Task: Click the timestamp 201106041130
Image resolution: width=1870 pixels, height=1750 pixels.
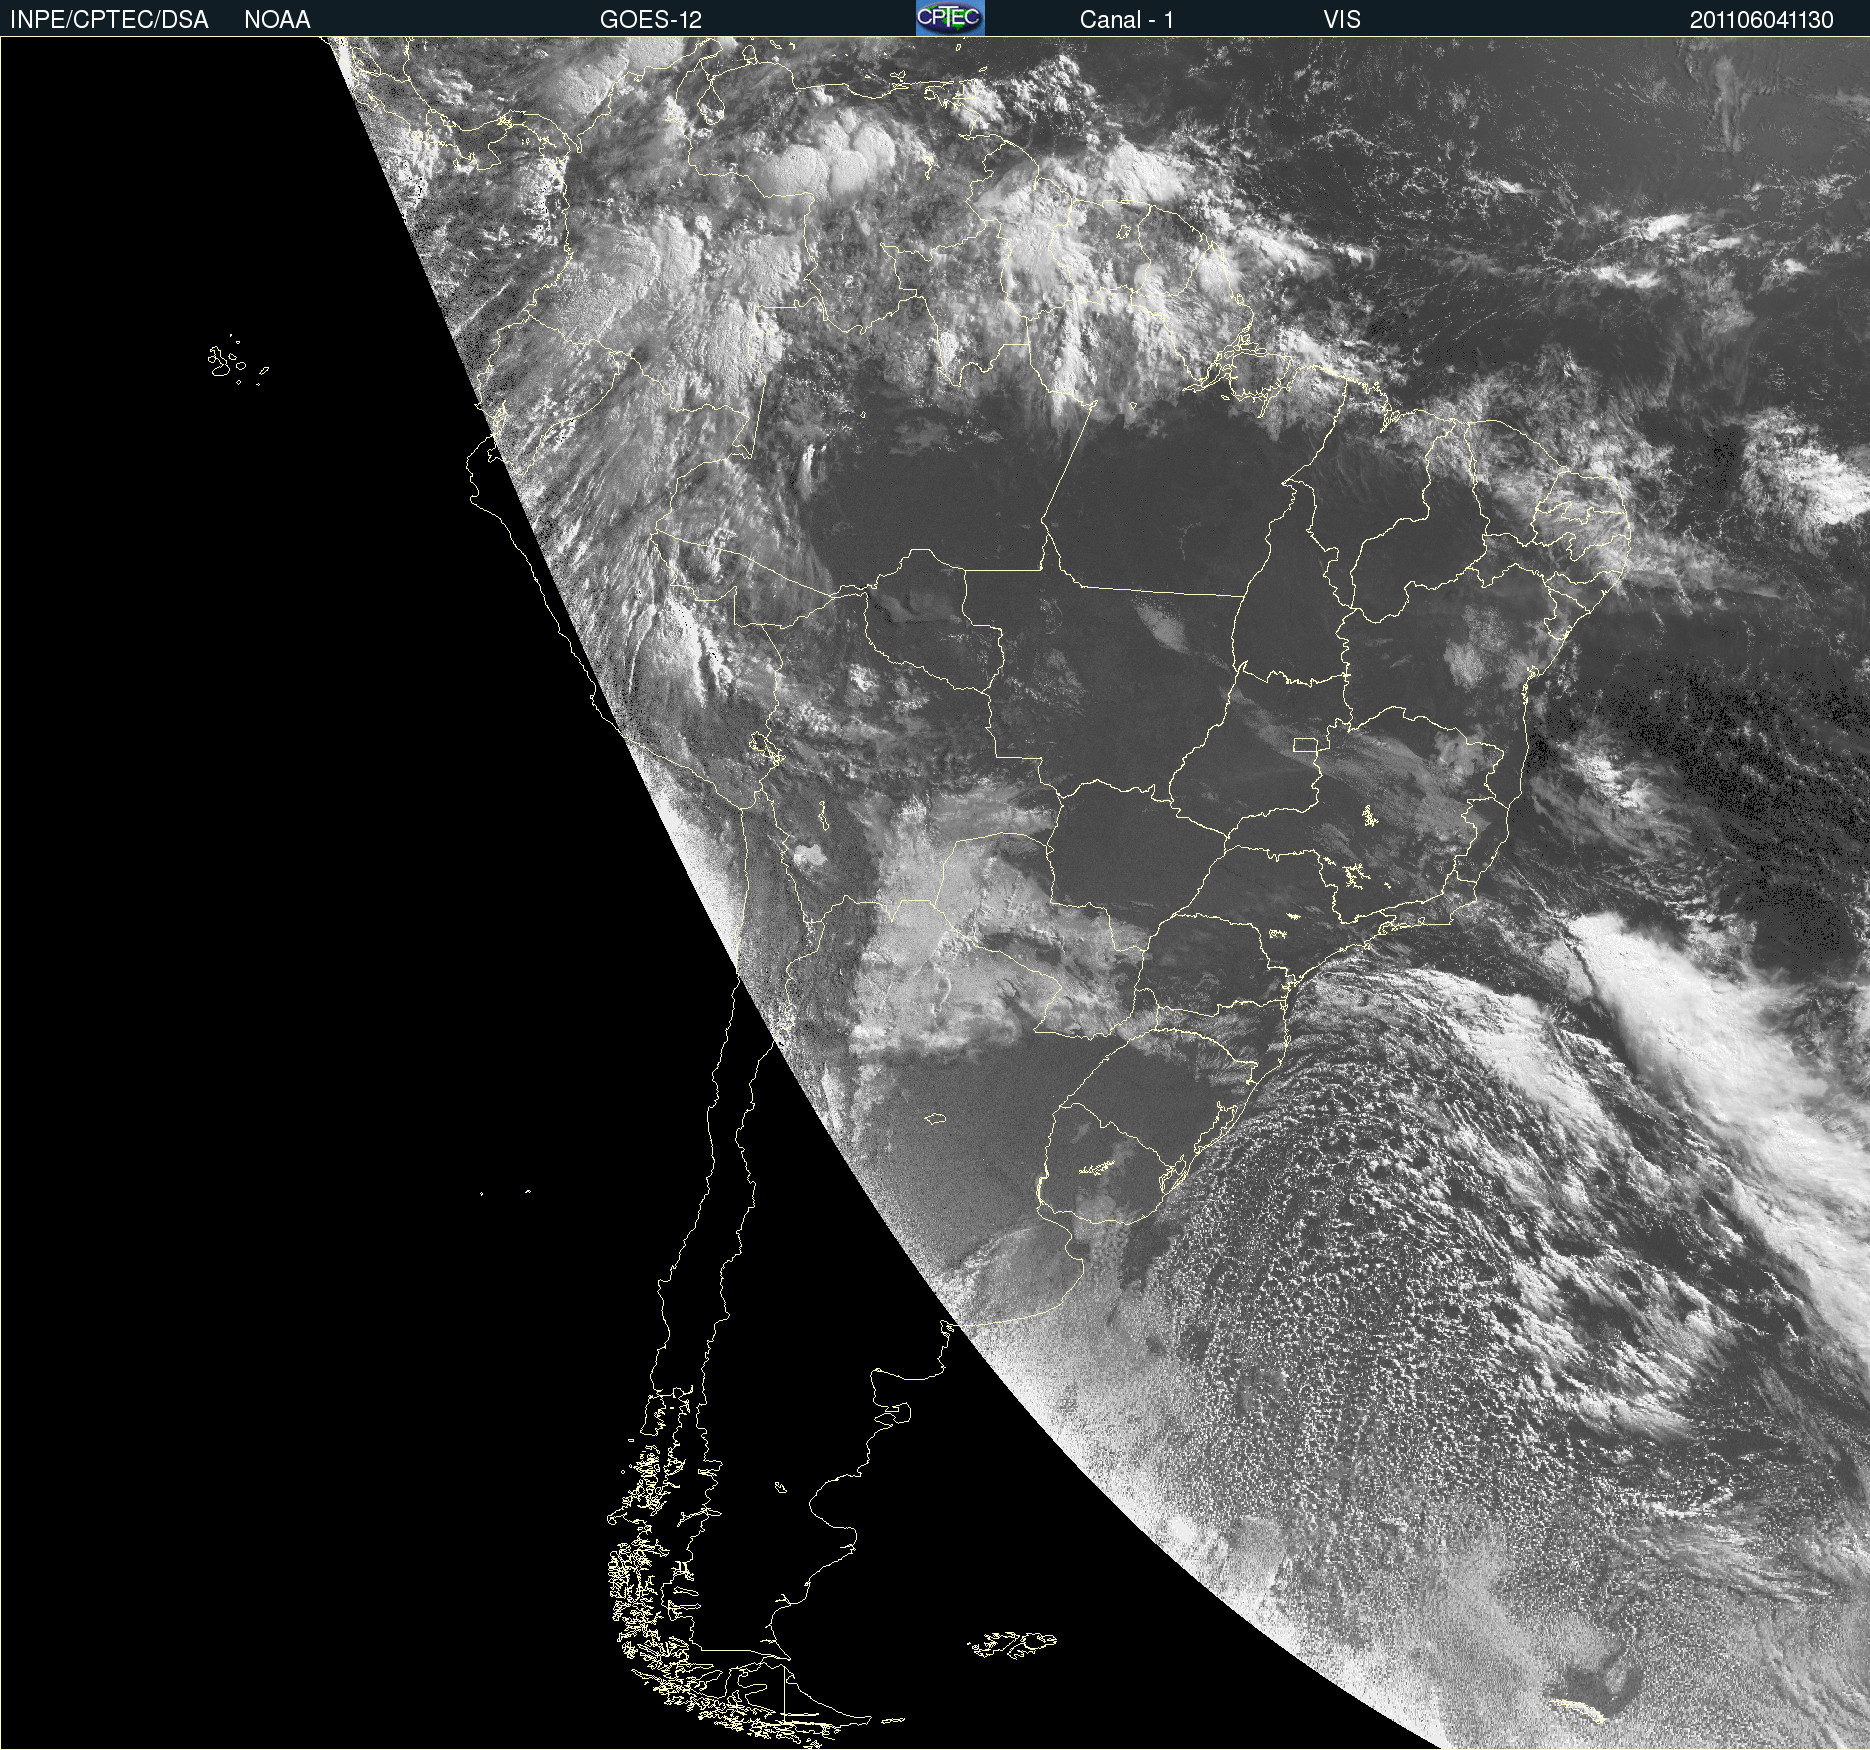Action: [x=1762, y=20]
